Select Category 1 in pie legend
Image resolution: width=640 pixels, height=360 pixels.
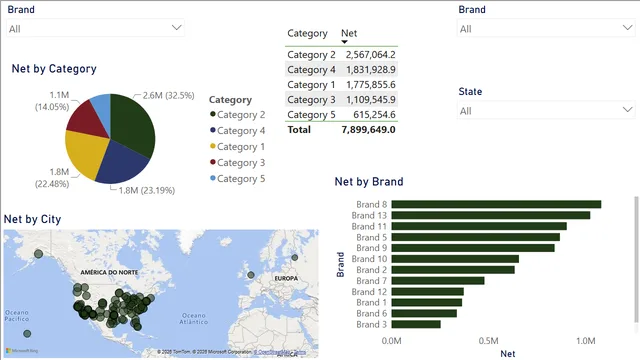[x=237, y=147]
